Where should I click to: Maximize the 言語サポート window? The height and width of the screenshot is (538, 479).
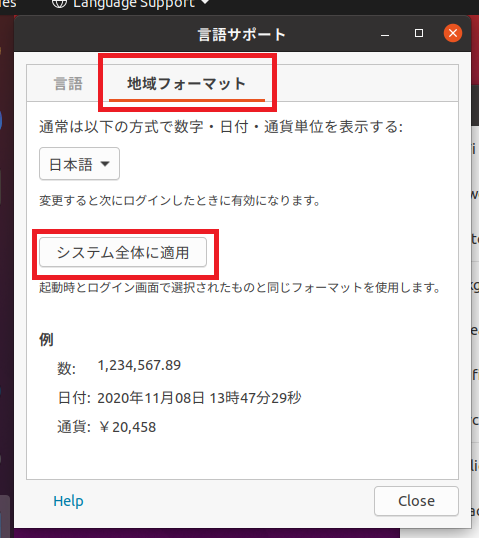419,33
